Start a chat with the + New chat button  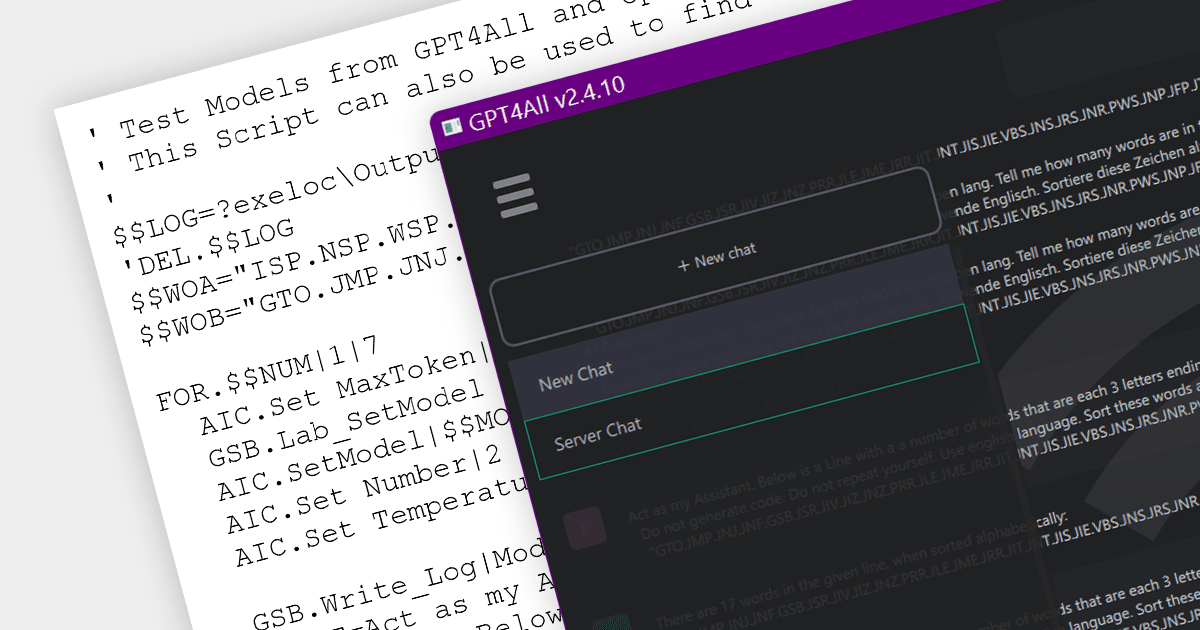pos(716,258)
